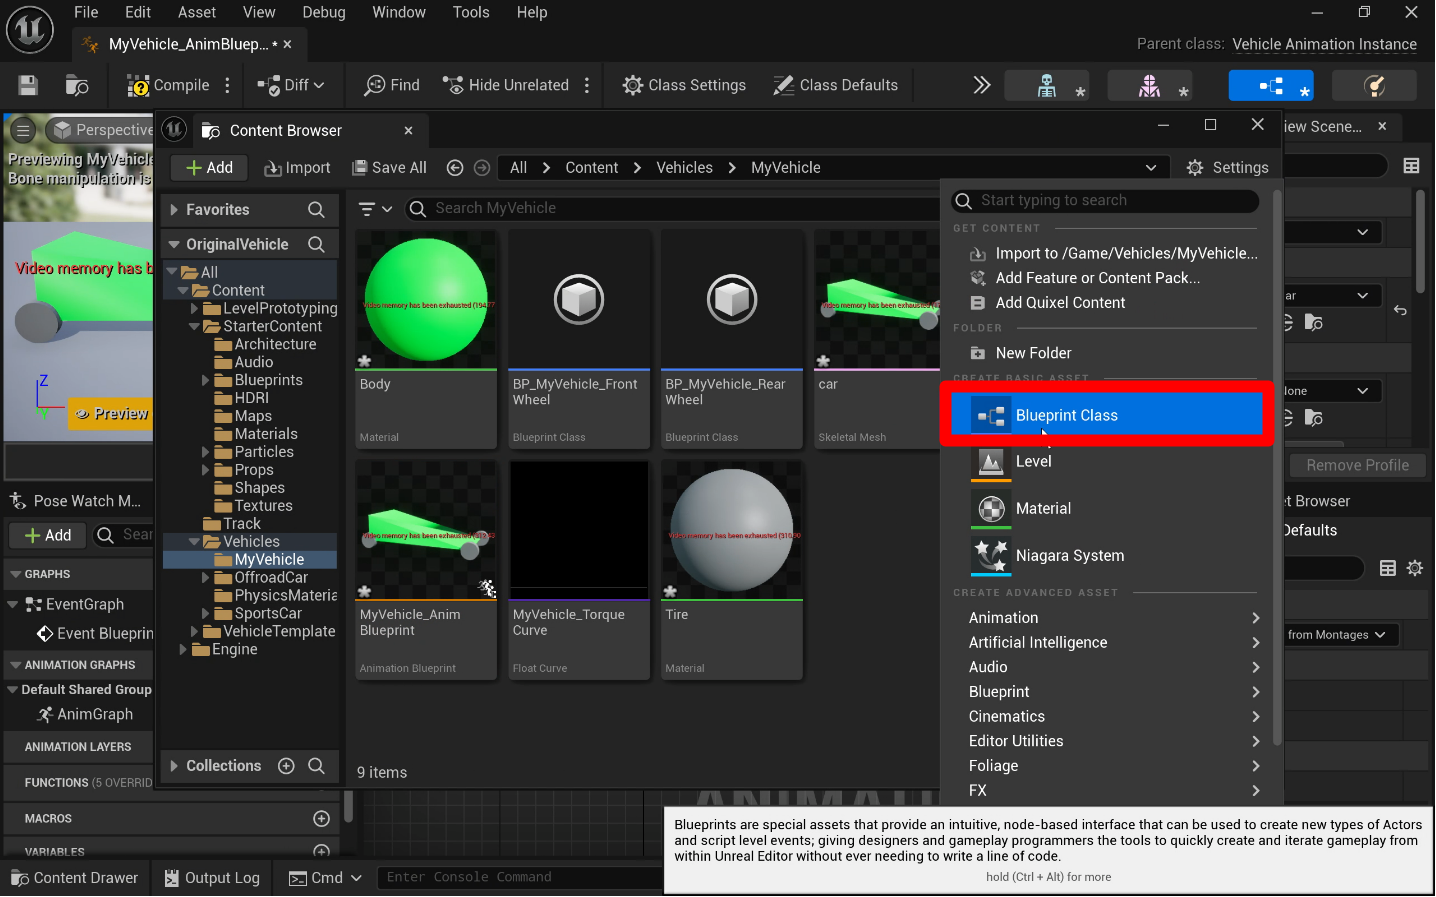Click the Collections search icon
1436x897 pixels.
[316, 766]
